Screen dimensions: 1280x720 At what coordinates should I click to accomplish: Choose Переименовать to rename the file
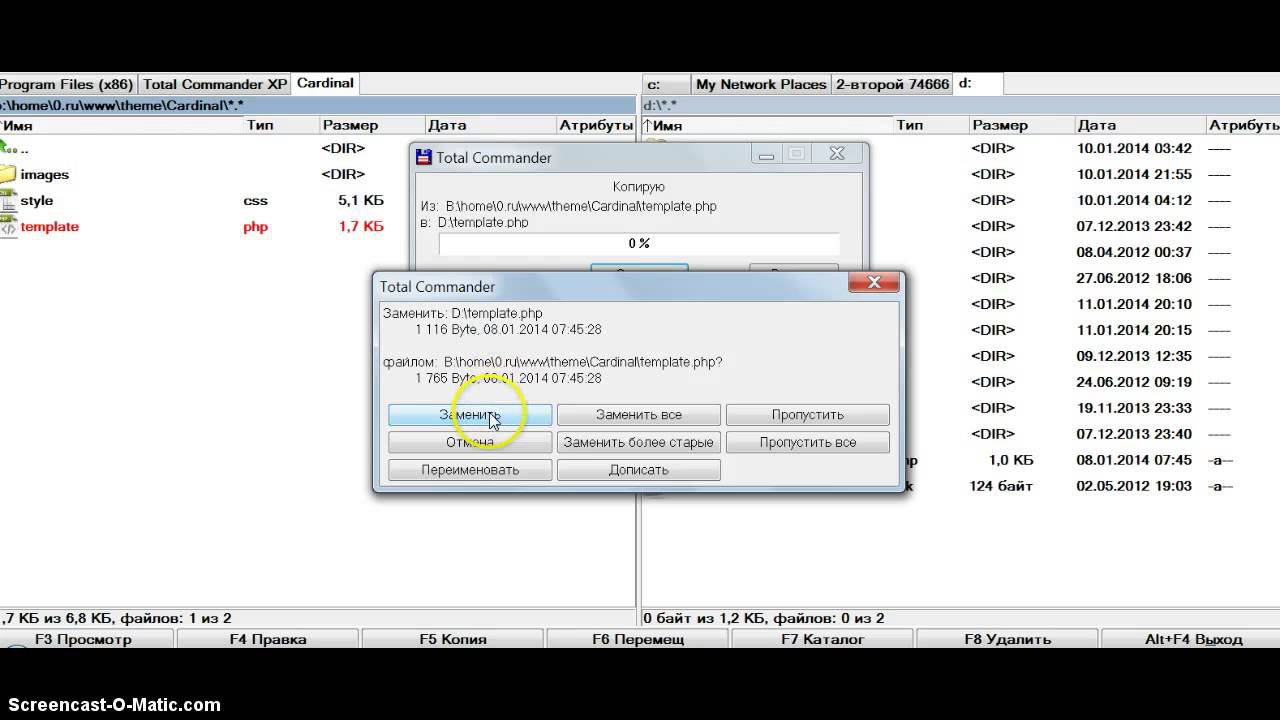470,470
